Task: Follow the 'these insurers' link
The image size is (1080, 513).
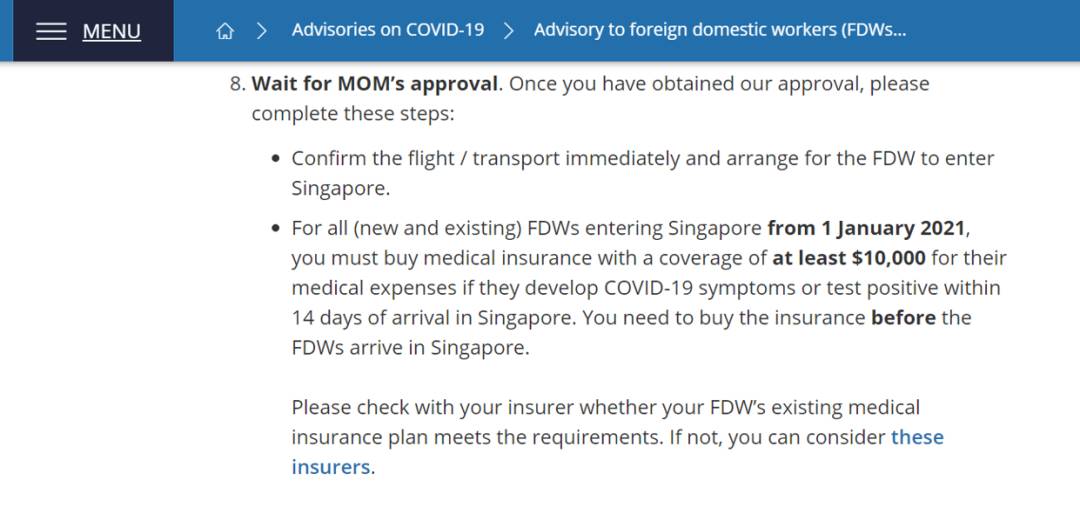Action: tap(917, 437)
